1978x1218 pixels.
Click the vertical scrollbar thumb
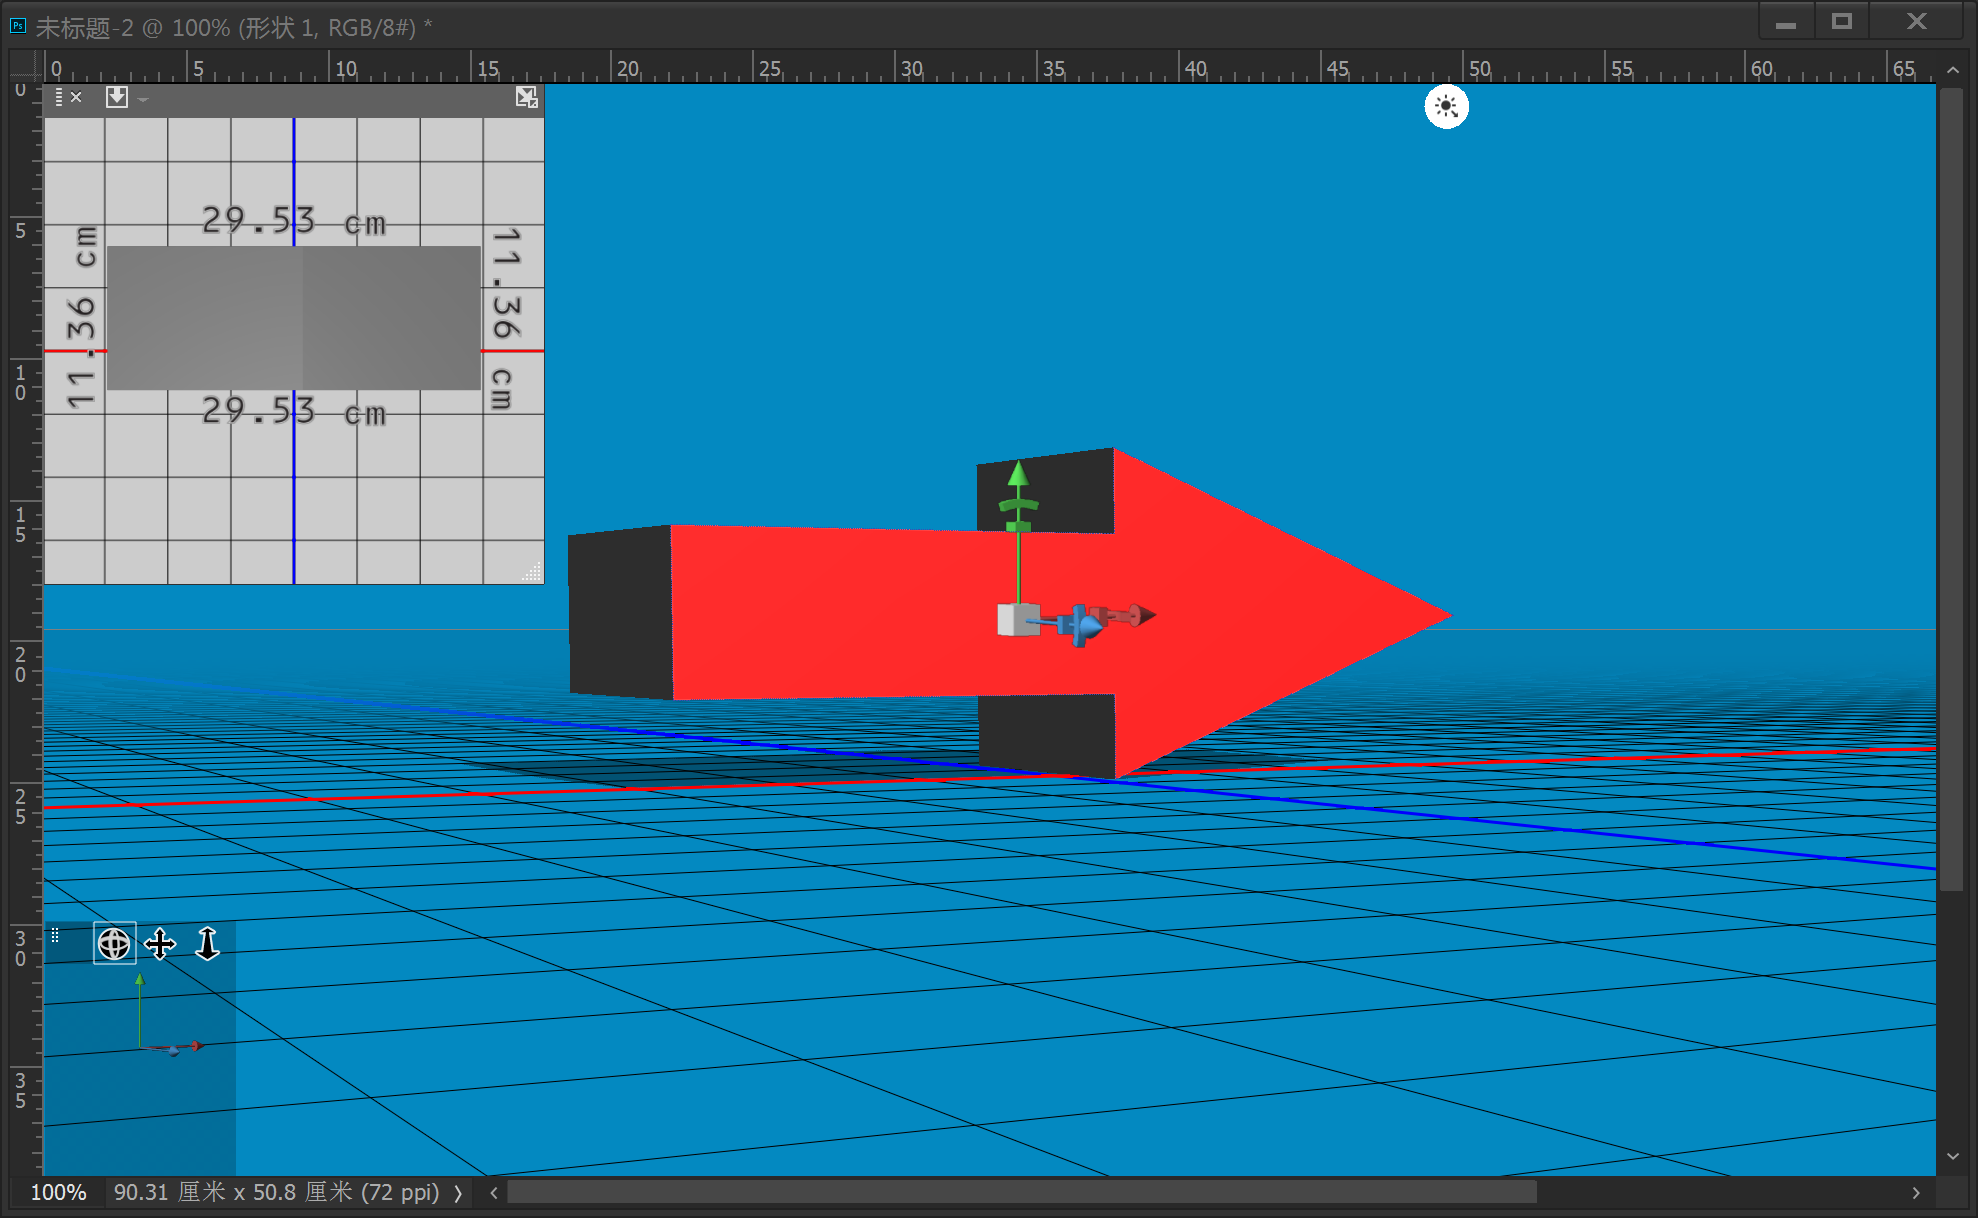click(1951, 490)
